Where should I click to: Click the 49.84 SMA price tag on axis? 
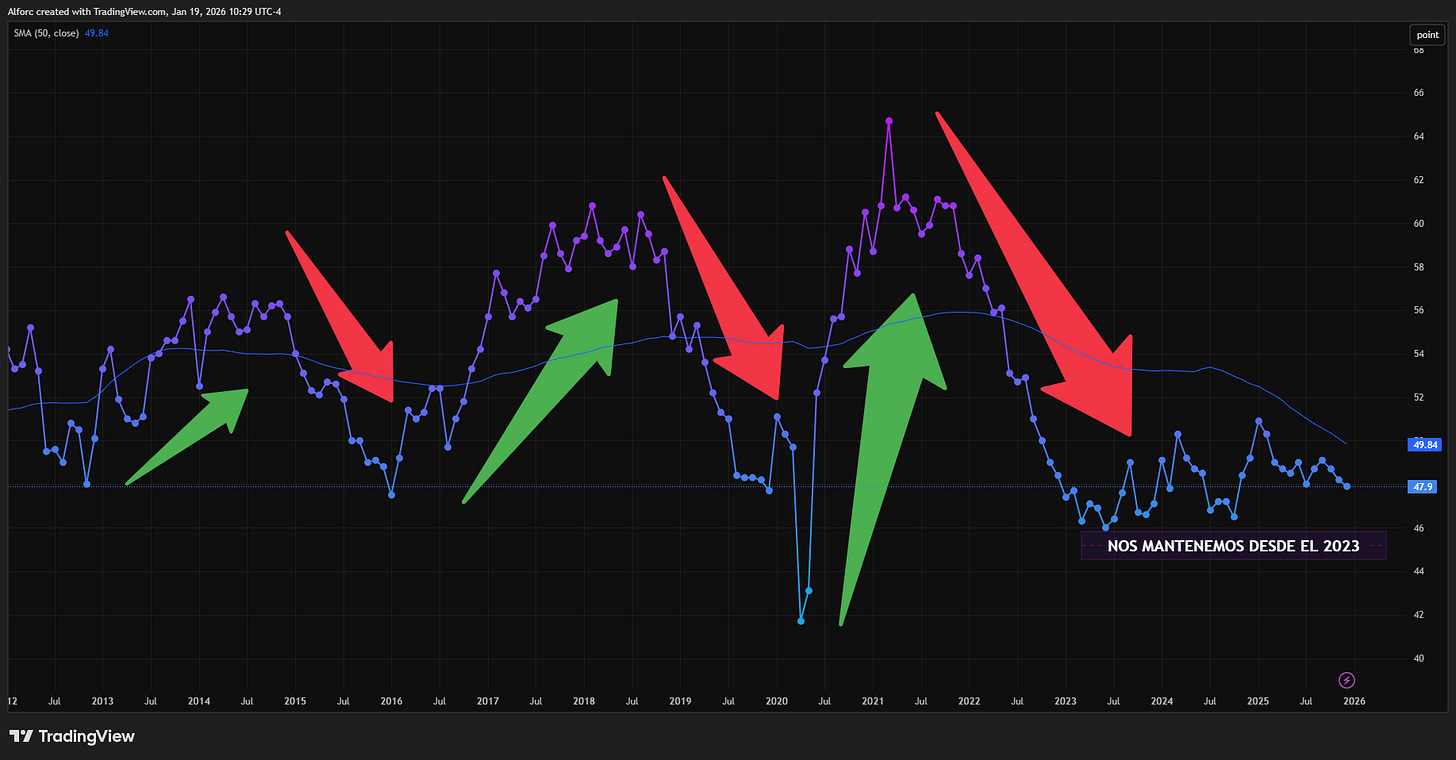(x=1423, y=444)
